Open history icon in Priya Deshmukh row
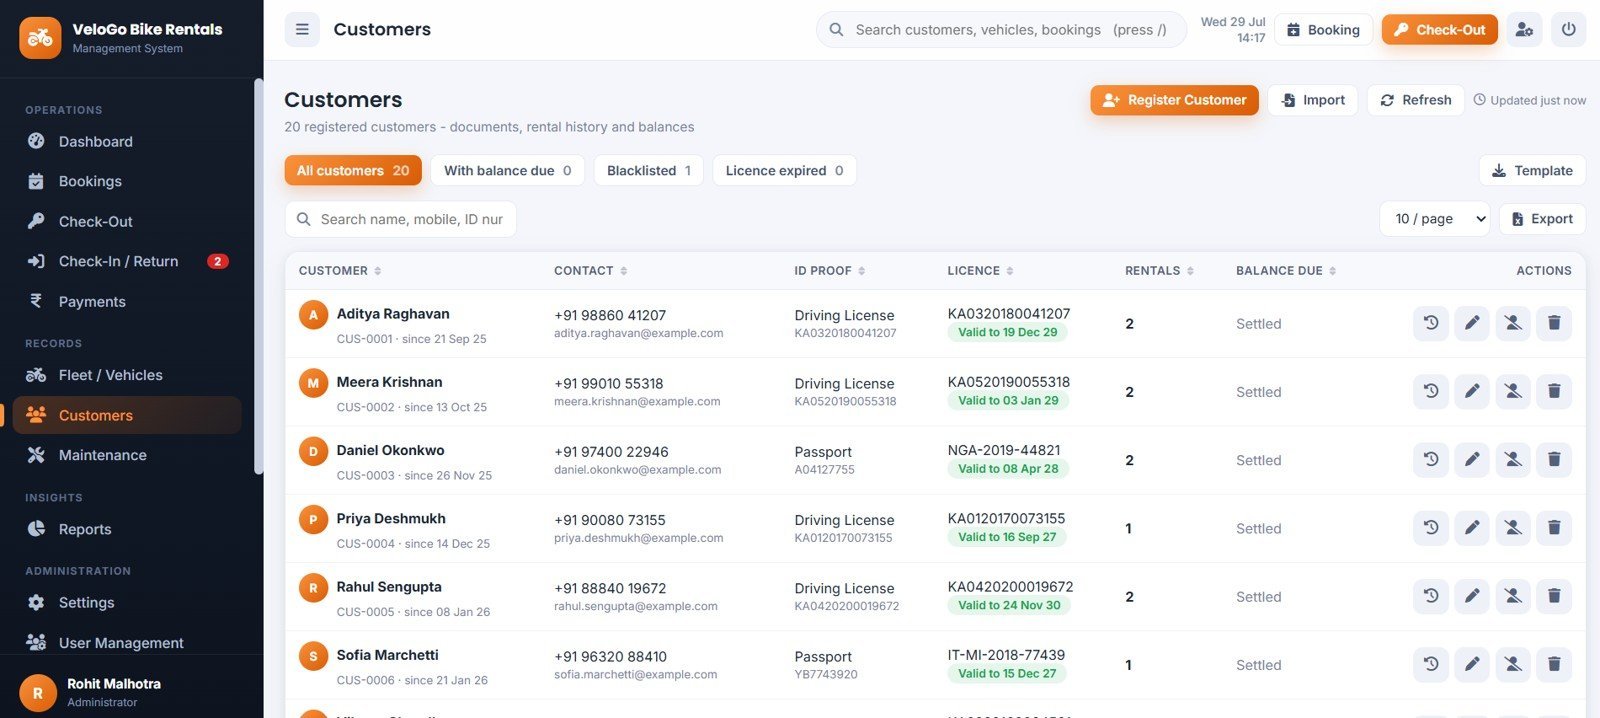1600x718 pixels. coord(1431,528)
